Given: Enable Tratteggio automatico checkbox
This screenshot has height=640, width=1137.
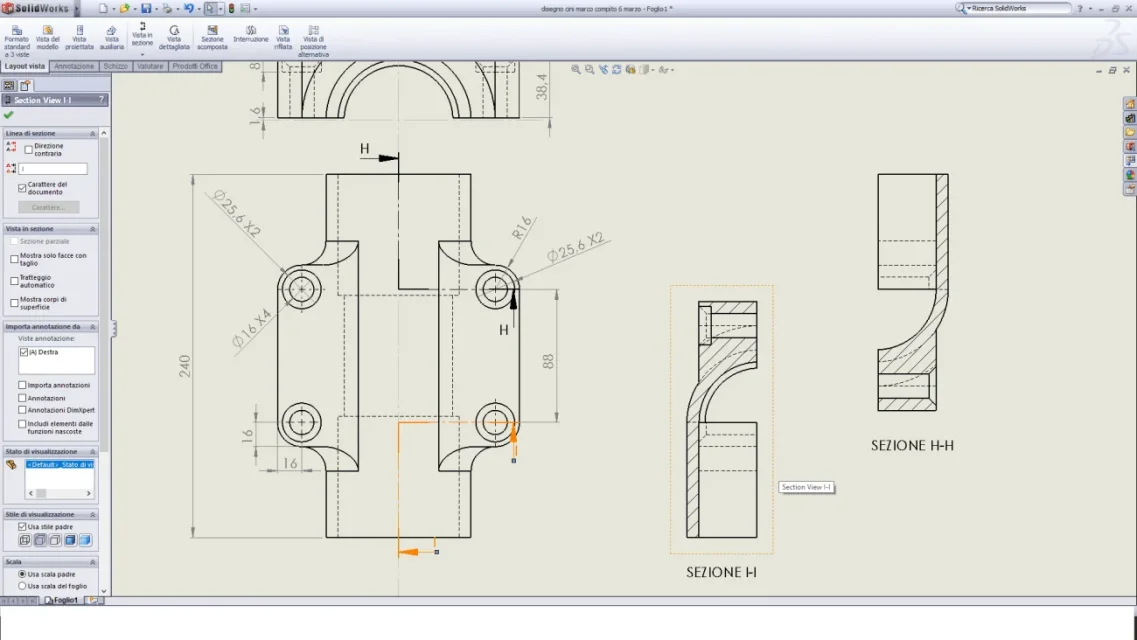Looking at the screenshot, I should tap(15, 280).
